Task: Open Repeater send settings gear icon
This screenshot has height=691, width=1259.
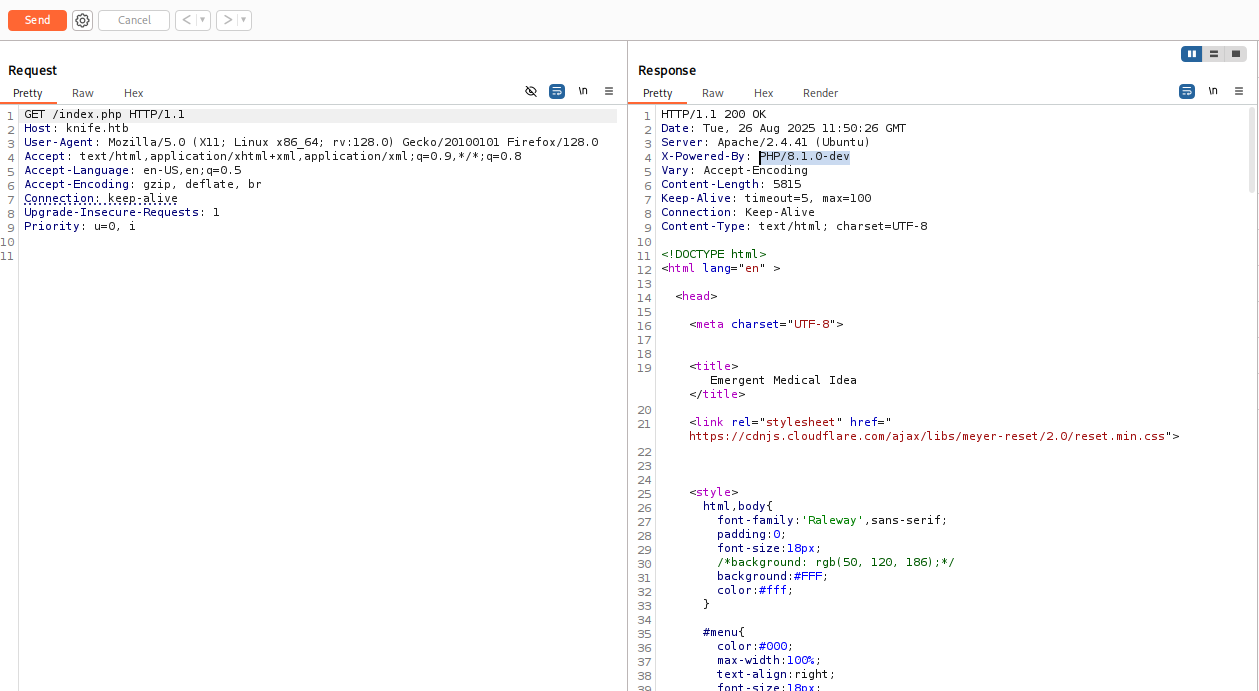Action: (82, 20)
